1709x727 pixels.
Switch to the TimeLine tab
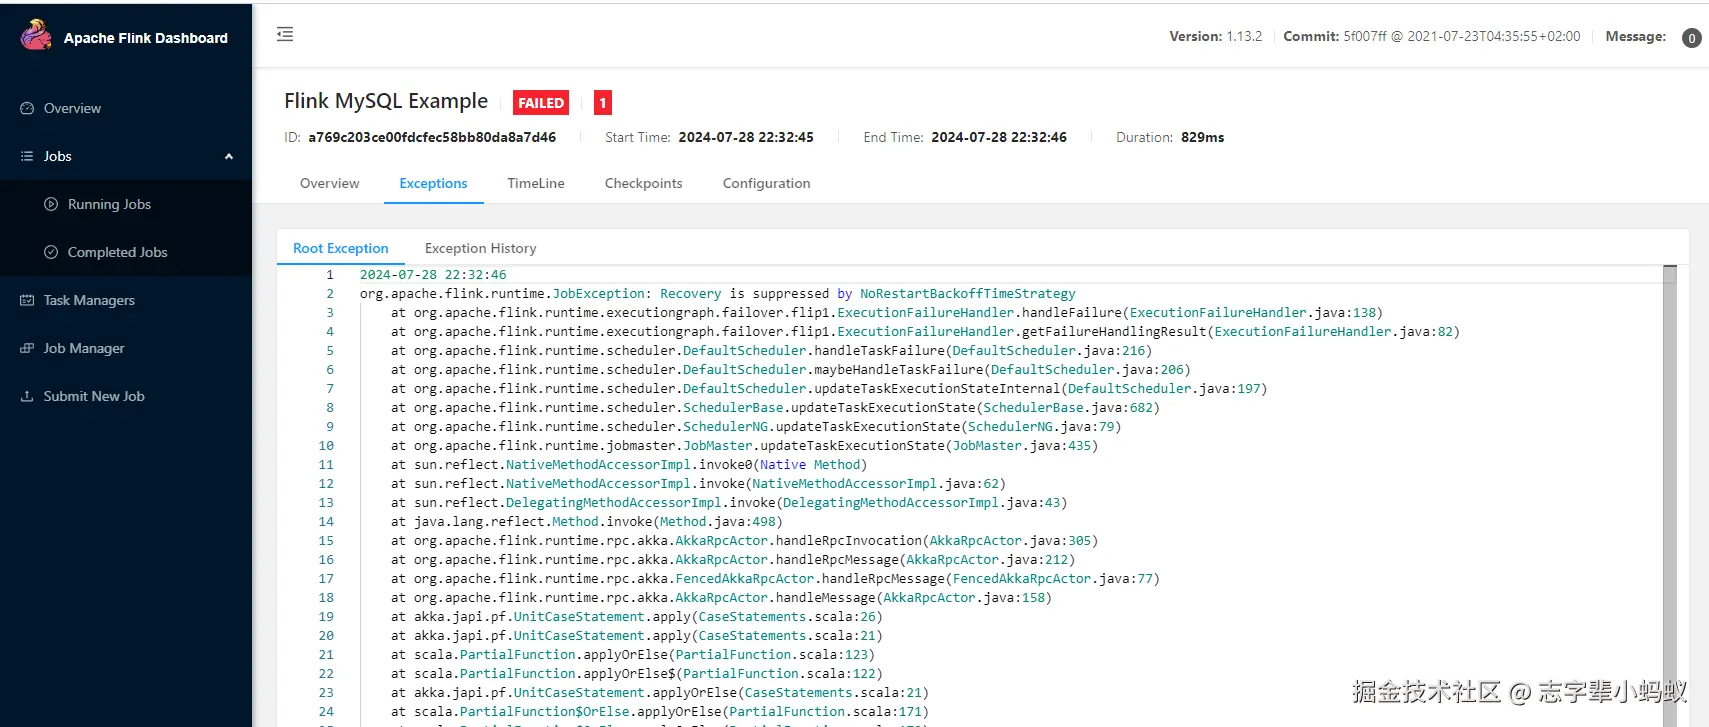tap(536, 183)
